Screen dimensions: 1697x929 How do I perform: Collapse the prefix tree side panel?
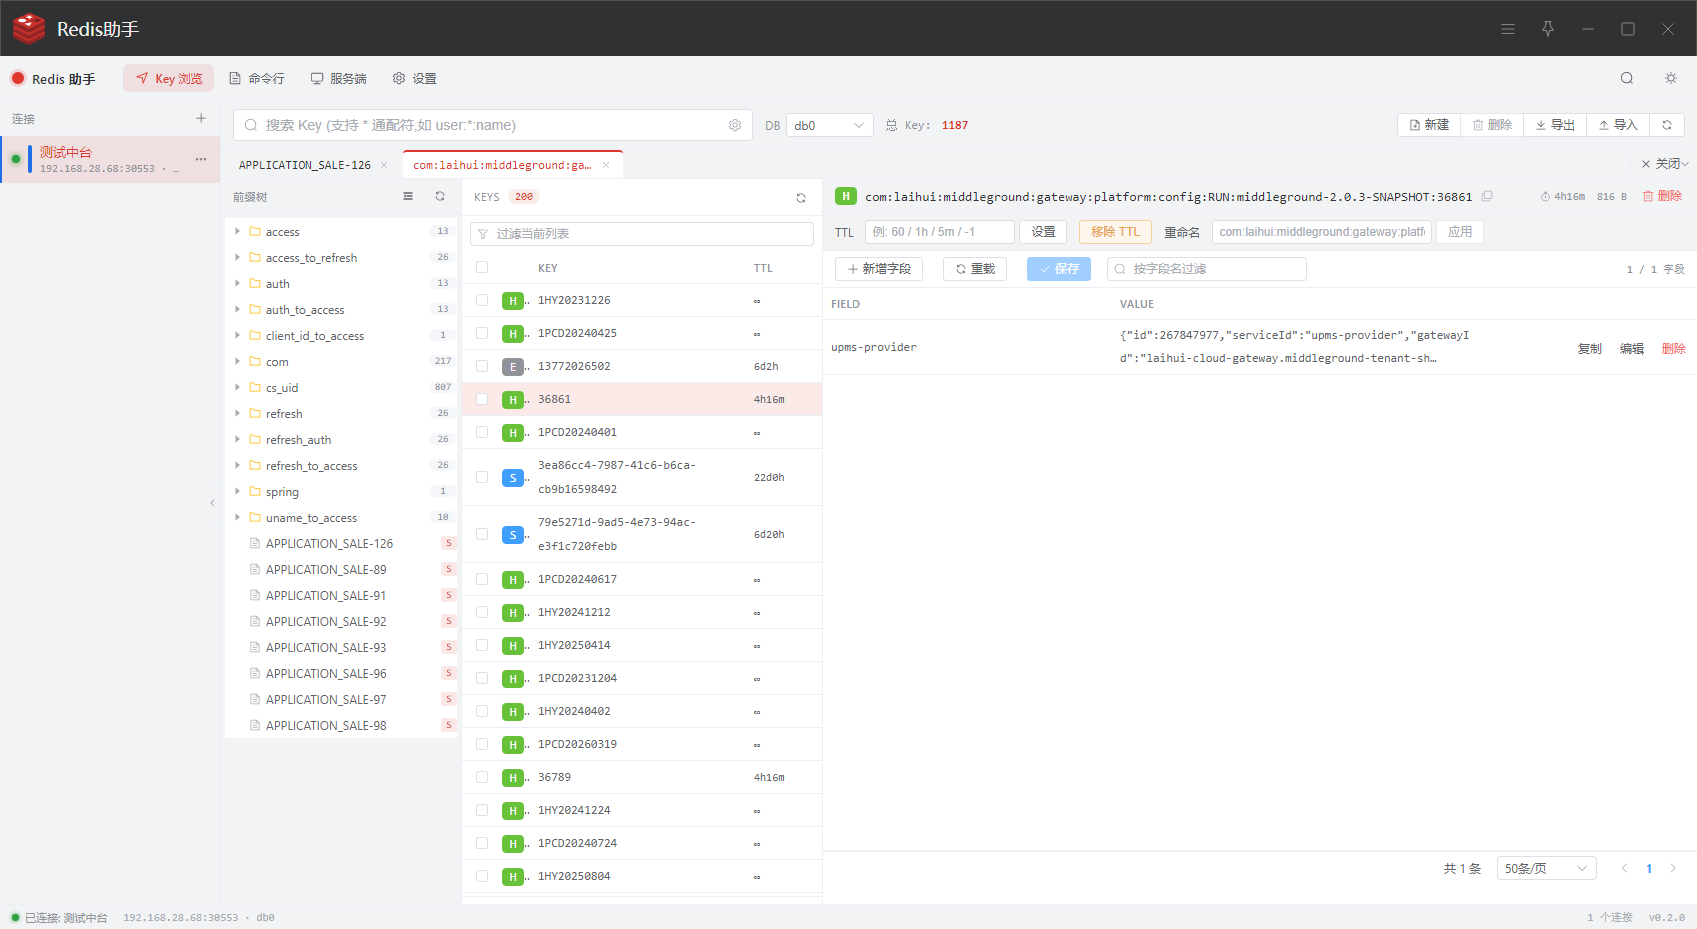tap(212, 503)
